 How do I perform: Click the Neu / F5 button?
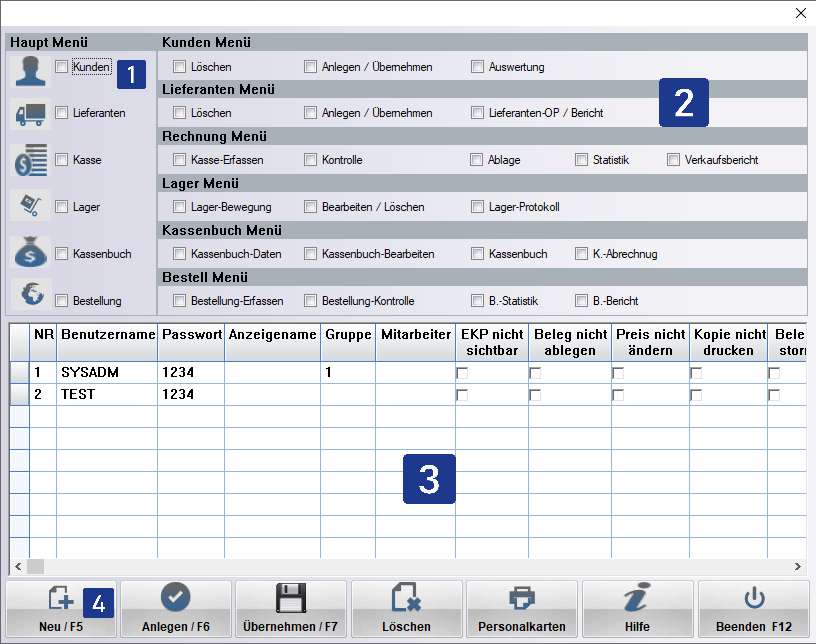(x=61, y=609)
